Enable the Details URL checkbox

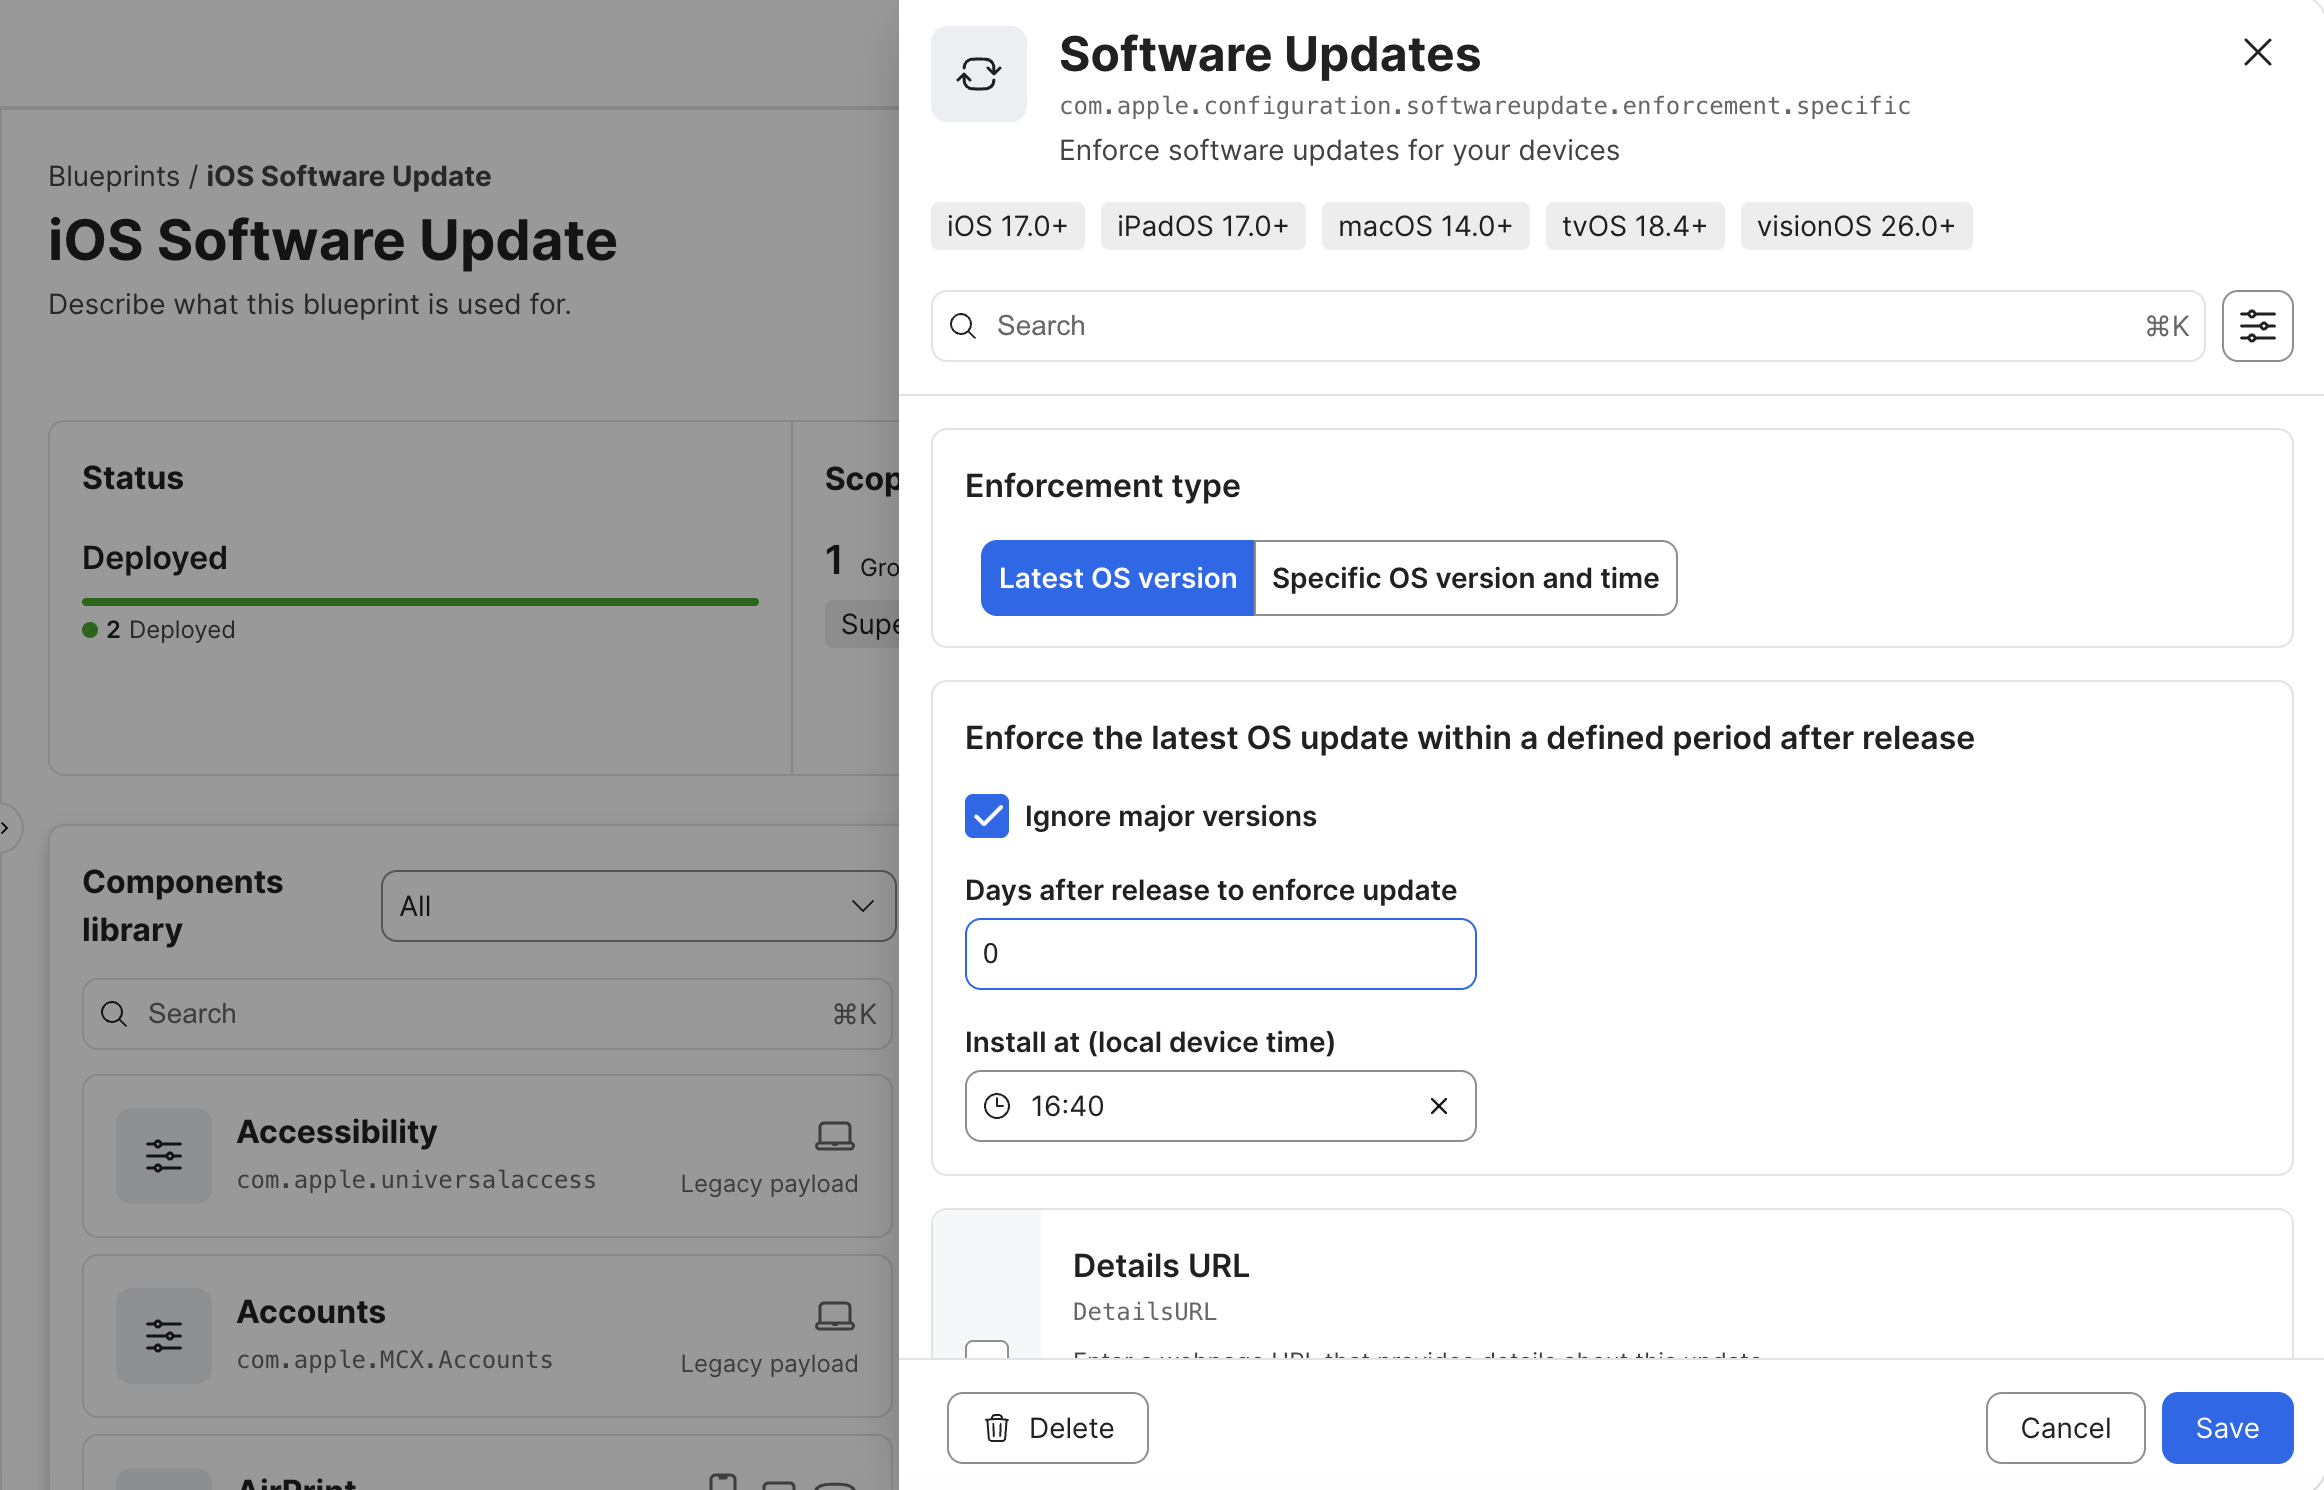(987, 1349)
